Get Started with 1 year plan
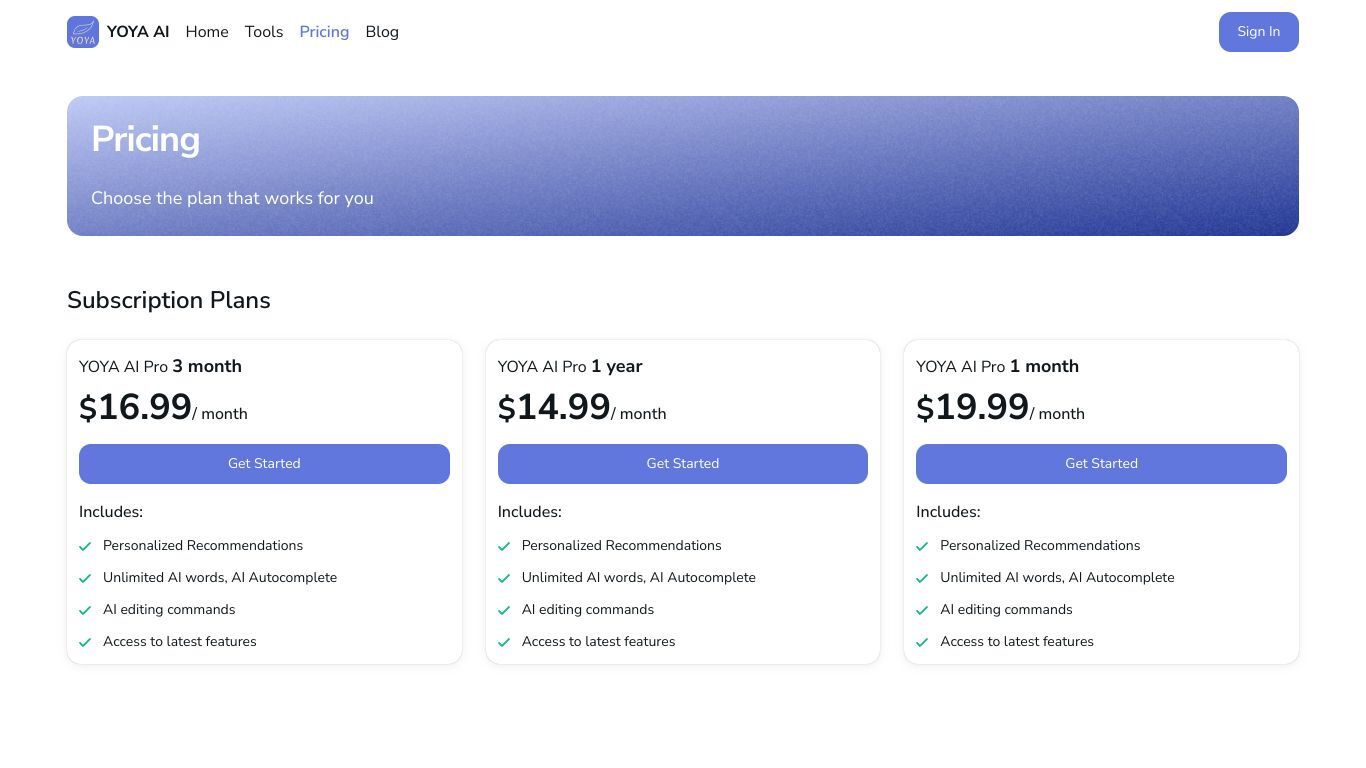Screen dimensions: 1366x768 683,464
